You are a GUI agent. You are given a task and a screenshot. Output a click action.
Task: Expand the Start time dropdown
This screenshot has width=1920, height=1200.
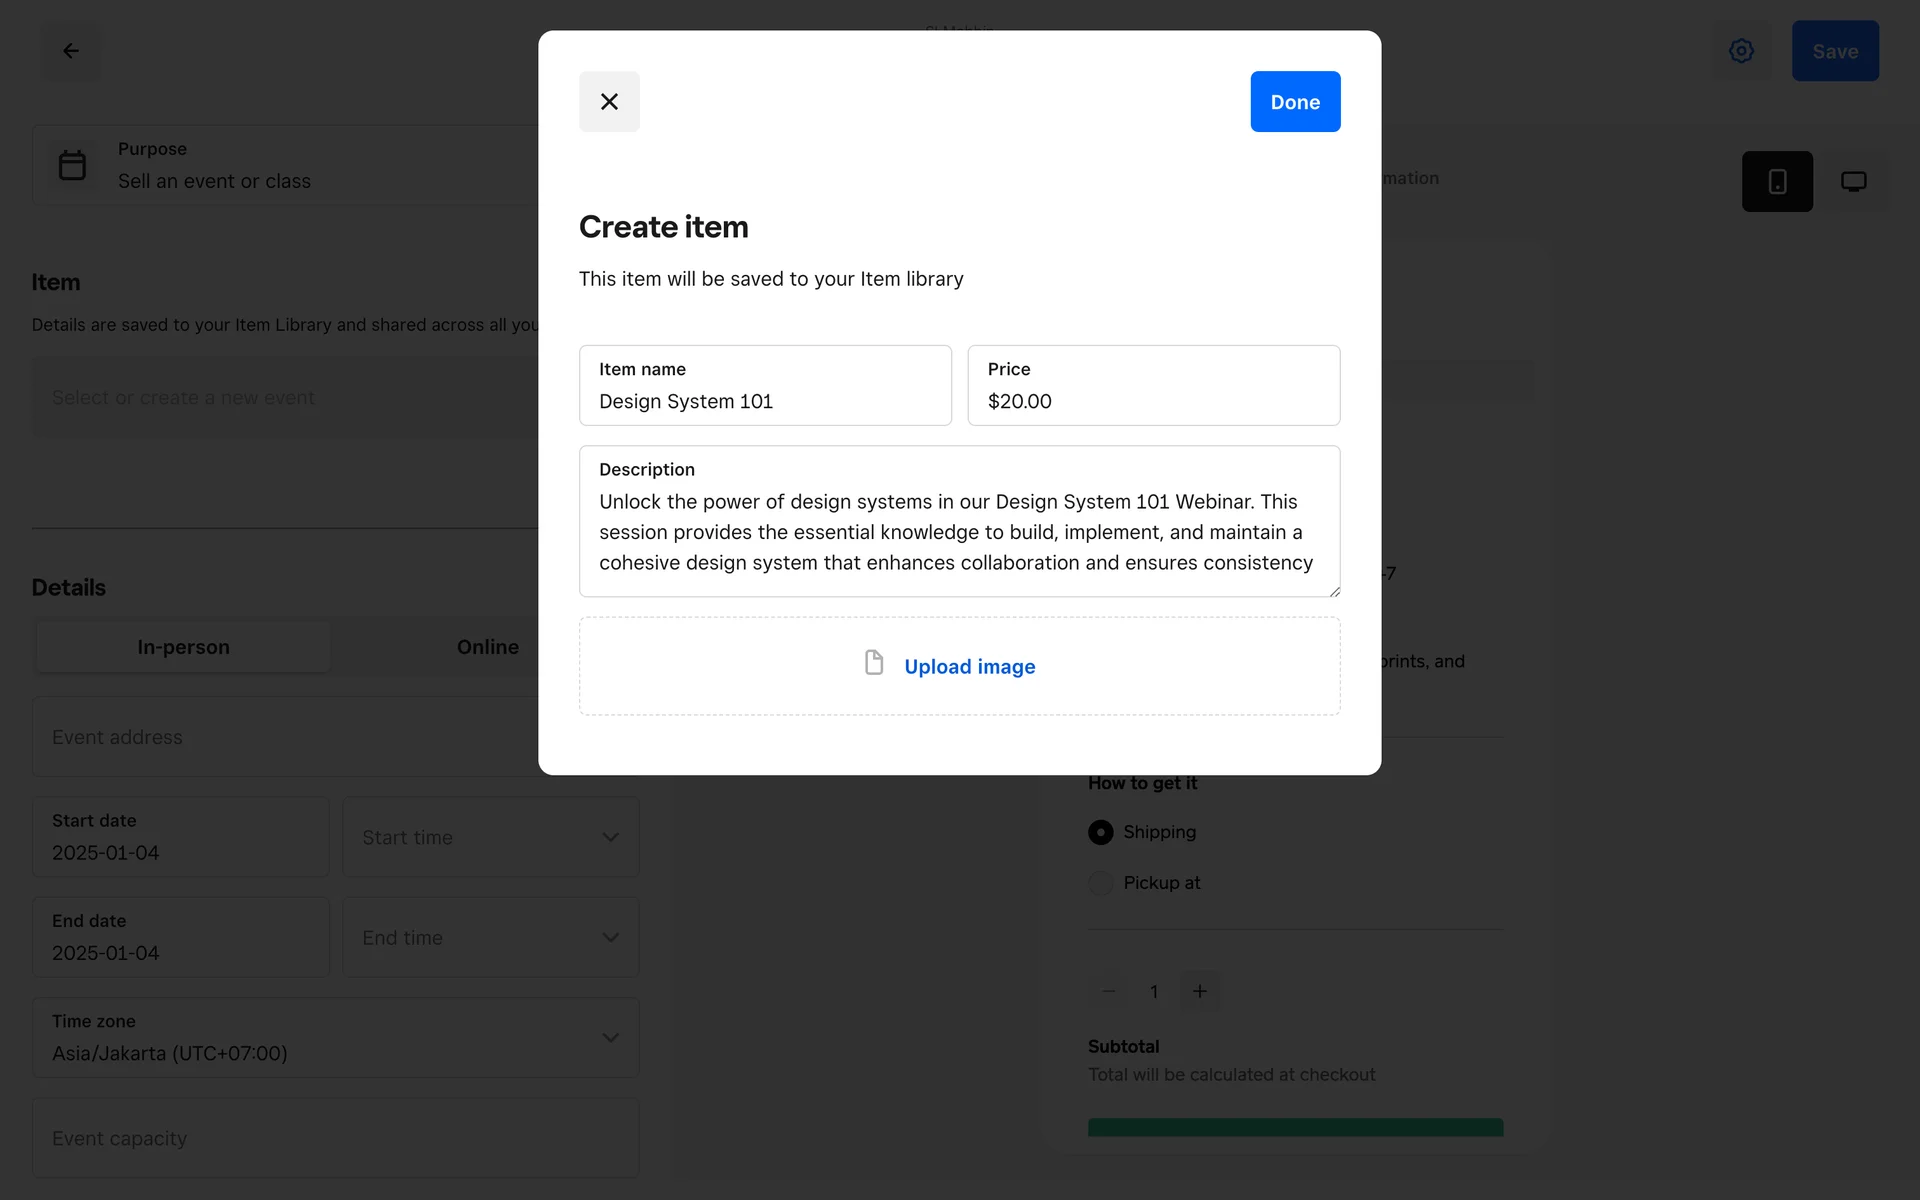[x=490, y=837]
